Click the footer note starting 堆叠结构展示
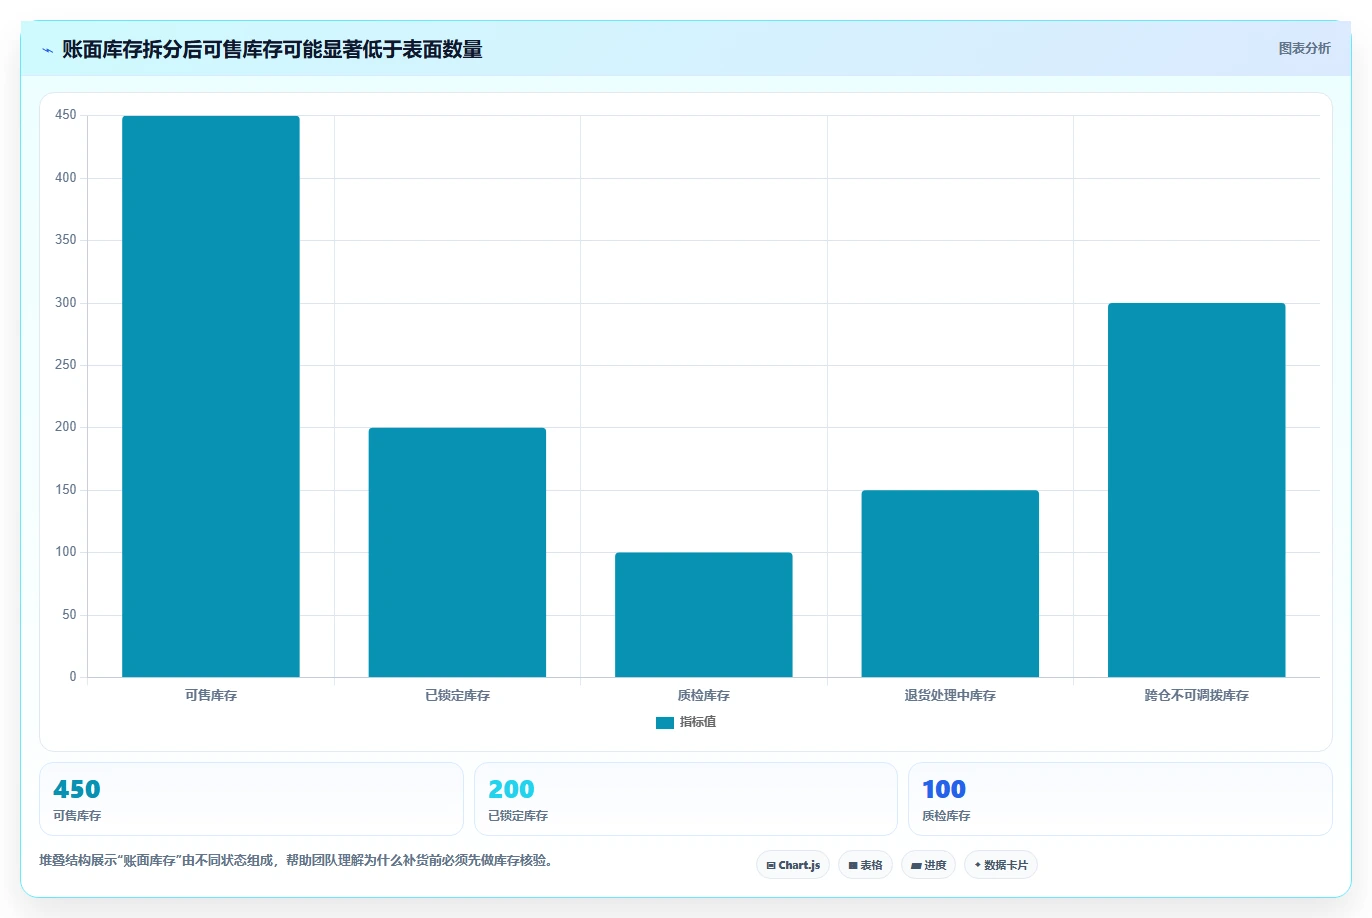This screenshot has height=918, width=1372. (x=296, y=860)
